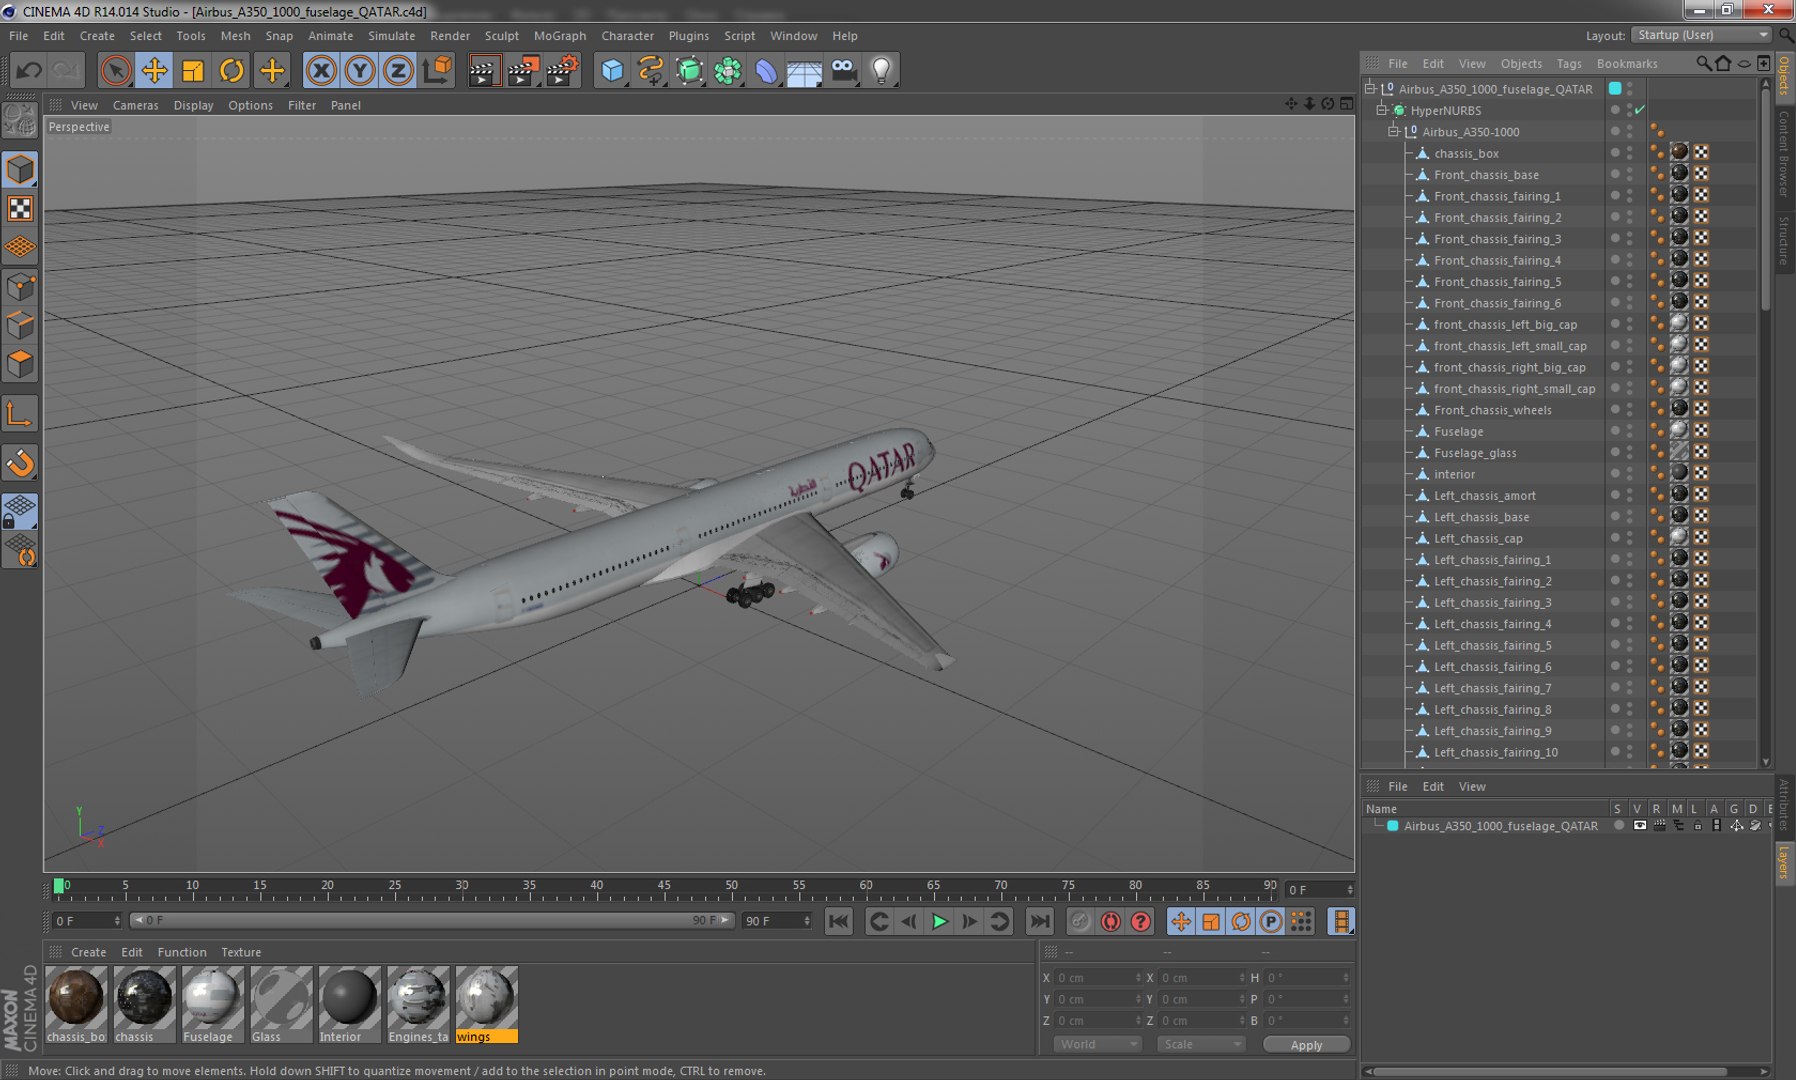This screenshot has width=1796, height=1080.
Task: Select the Move tool in the top toolbar
Action: coord(154,71)
